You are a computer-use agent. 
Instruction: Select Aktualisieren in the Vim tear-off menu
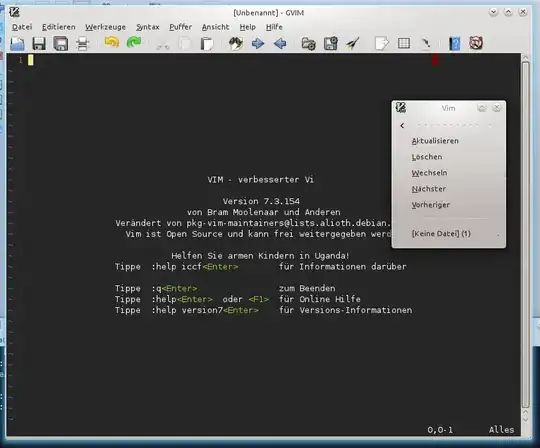[x=435, y=141]
